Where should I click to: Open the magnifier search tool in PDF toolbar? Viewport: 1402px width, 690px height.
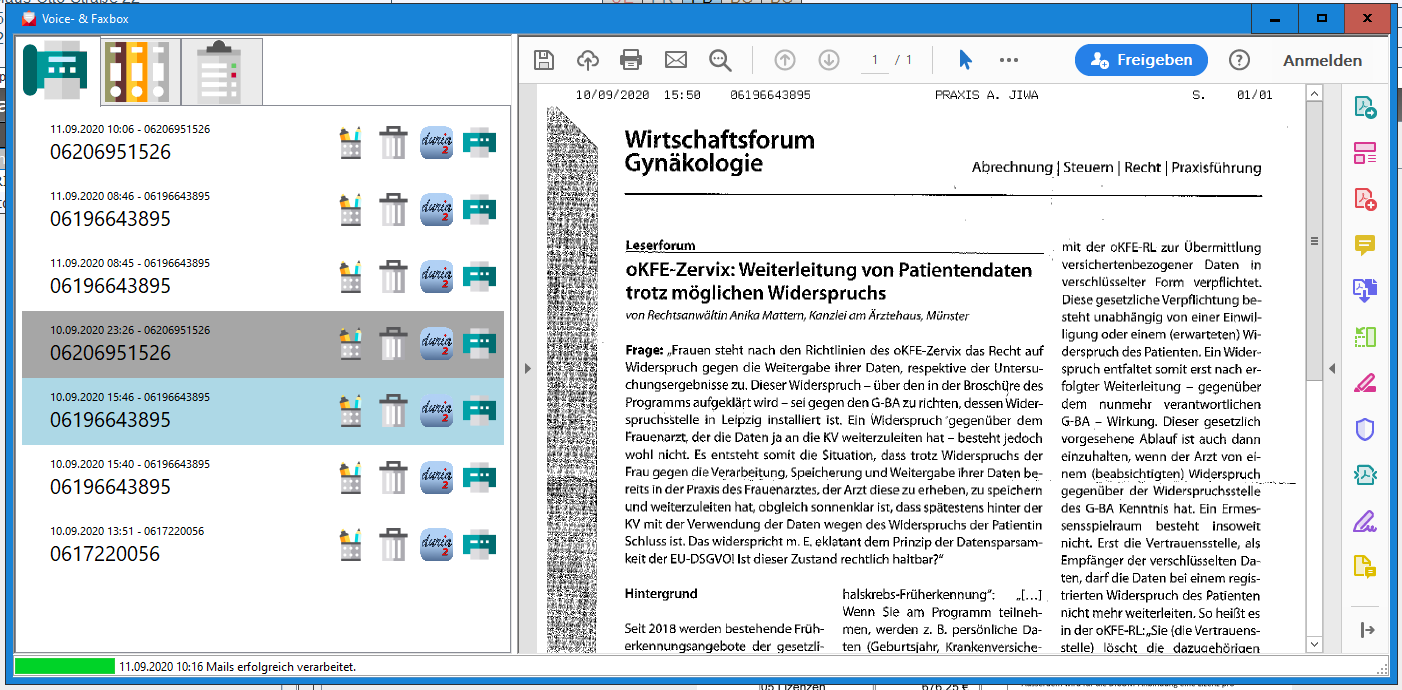(x=720, y=60)
